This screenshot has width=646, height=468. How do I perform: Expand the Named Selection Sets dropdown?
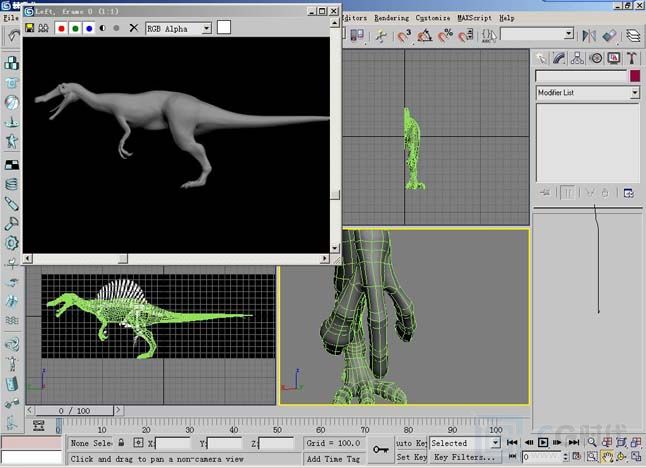pos(569,34)
